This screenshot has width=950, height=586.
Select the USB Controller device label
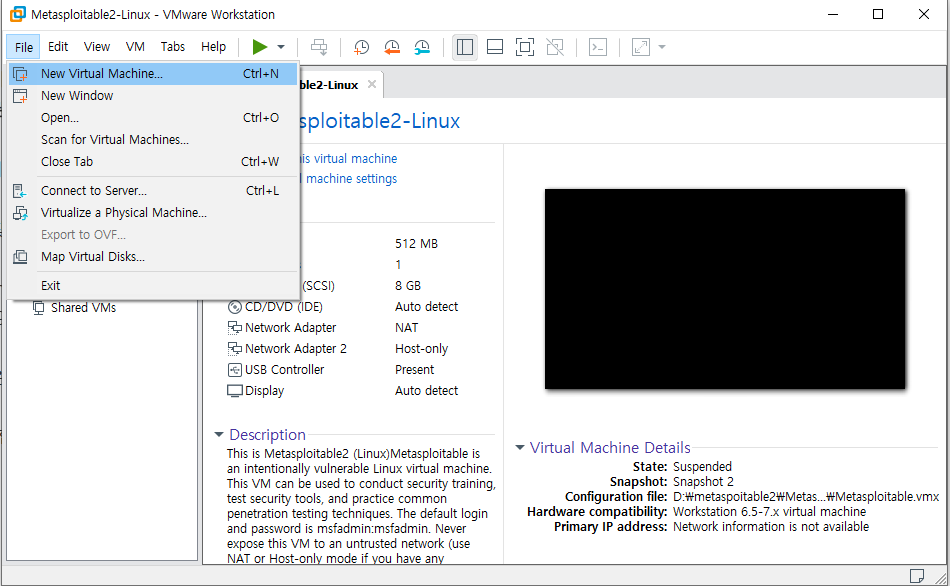click(x=284, y=370)
